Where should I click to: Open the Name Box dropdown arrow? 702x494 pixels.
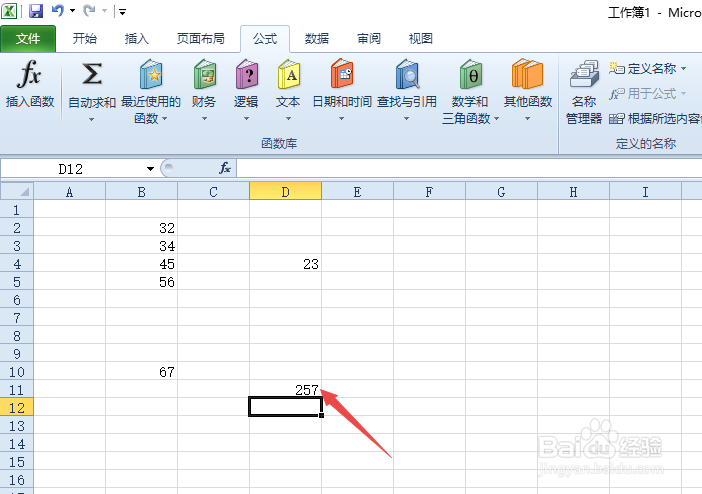click(x=150, y=169)
